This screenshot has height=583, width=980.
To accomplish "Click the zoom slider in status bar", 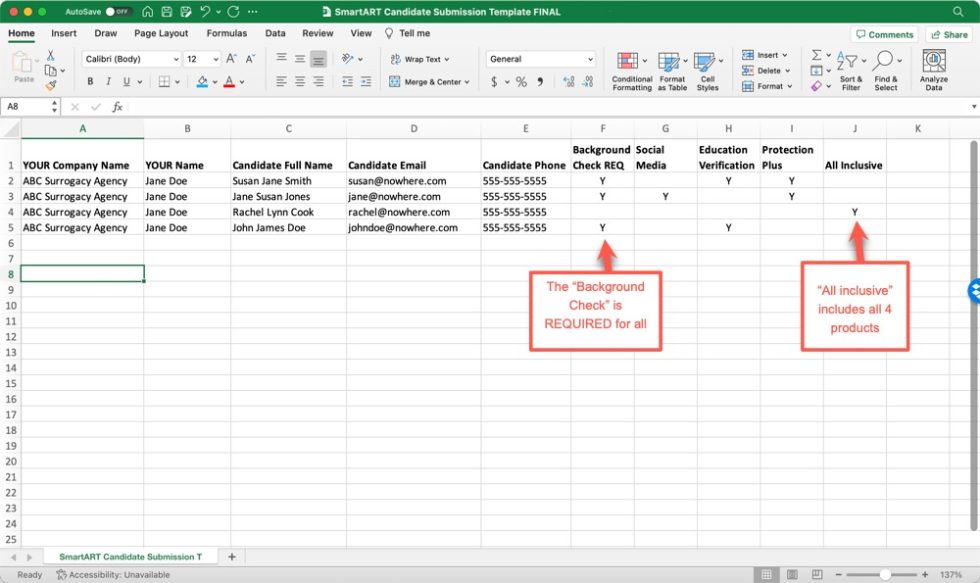I will click(884, 575).
